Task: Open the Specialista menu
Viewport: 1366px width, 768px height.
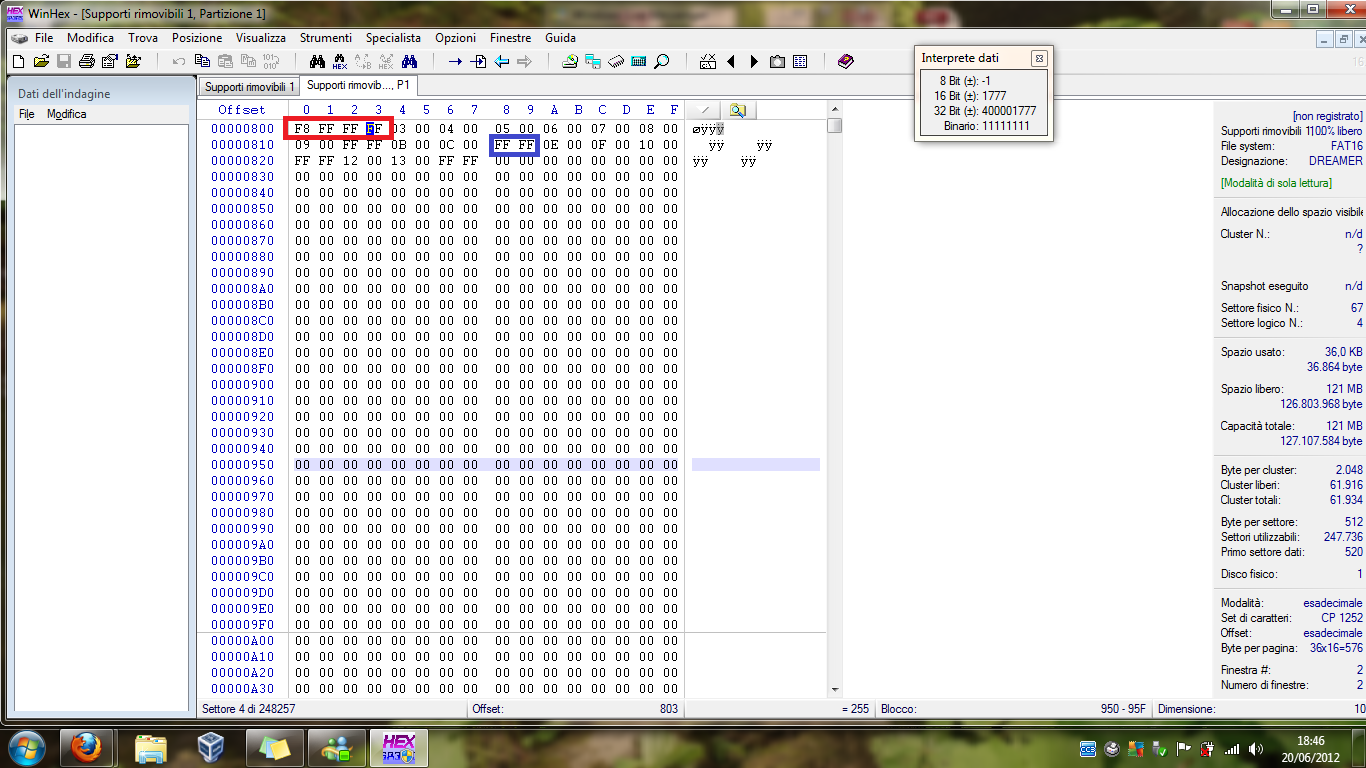Action: pos(393,38)
